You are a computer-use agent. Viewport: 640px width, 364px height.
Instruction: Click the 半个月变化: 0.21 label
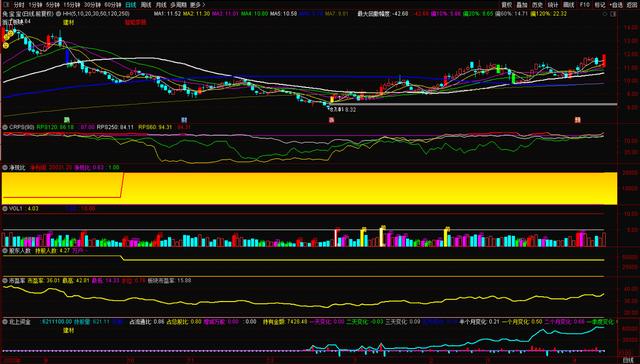[480, 322]
